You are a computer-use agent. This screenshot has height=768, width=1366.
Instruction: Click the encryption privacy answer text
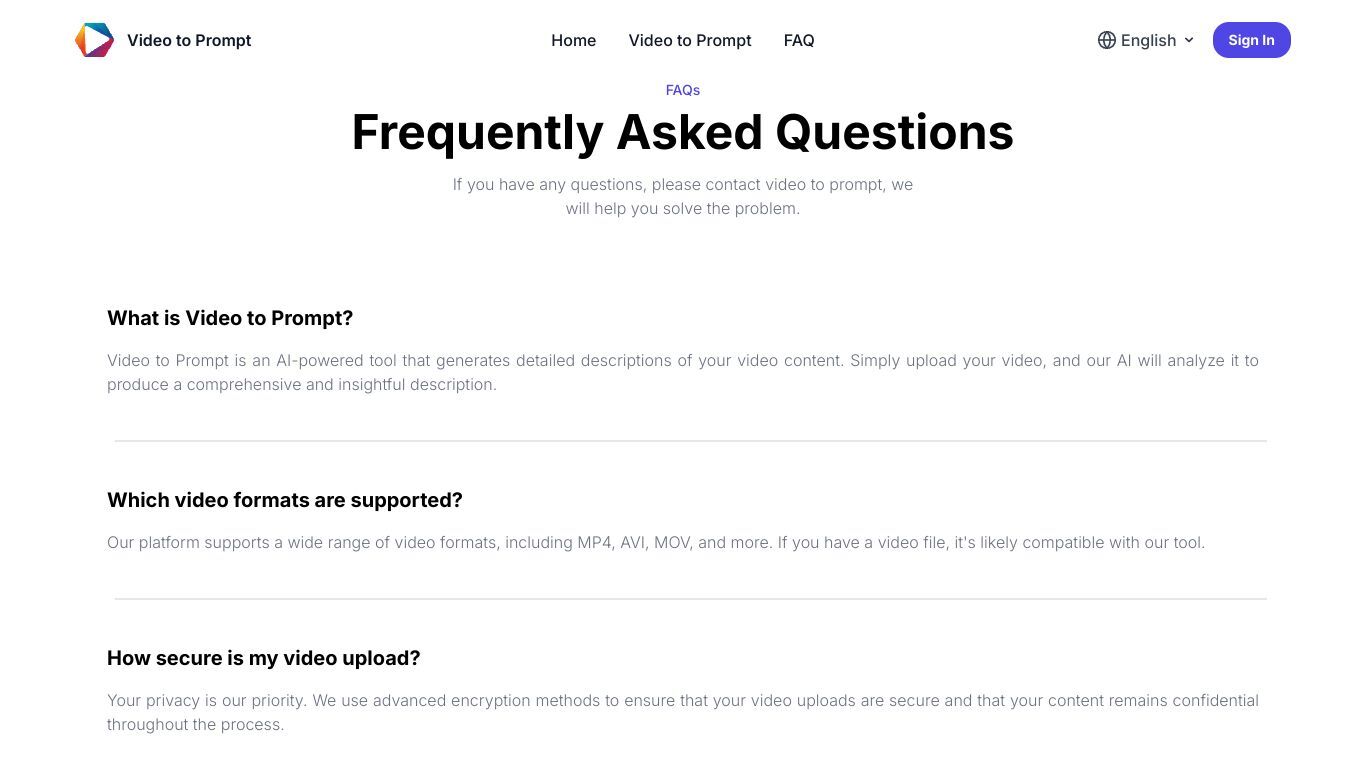[x=683, y=712]
